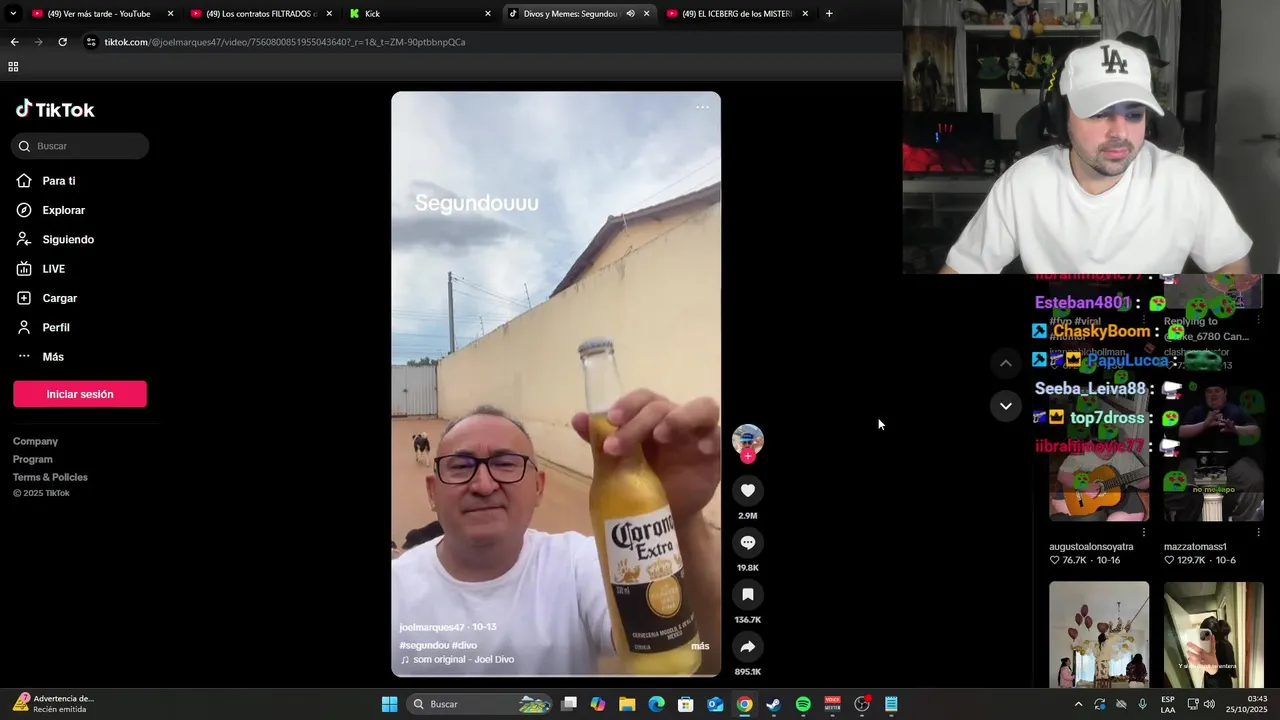
Task: Open the browser apps grid shortcut
Action: [13, 67]
